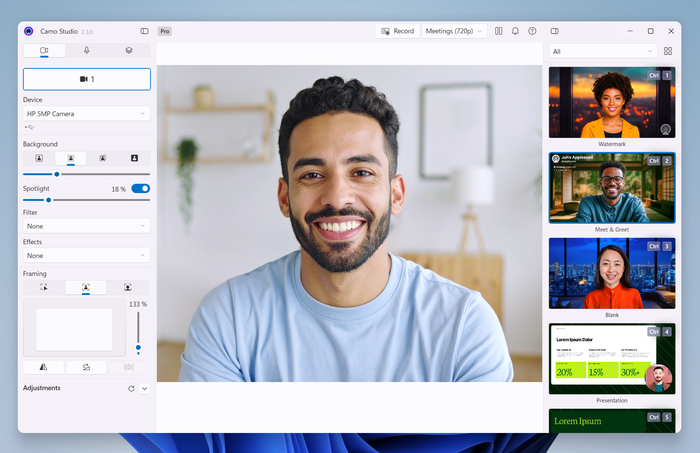The width and height of the screenshot is (700, 453).
Task: Click the Adjustments section title
Action: pyautogui.click(x=42, y=388)
